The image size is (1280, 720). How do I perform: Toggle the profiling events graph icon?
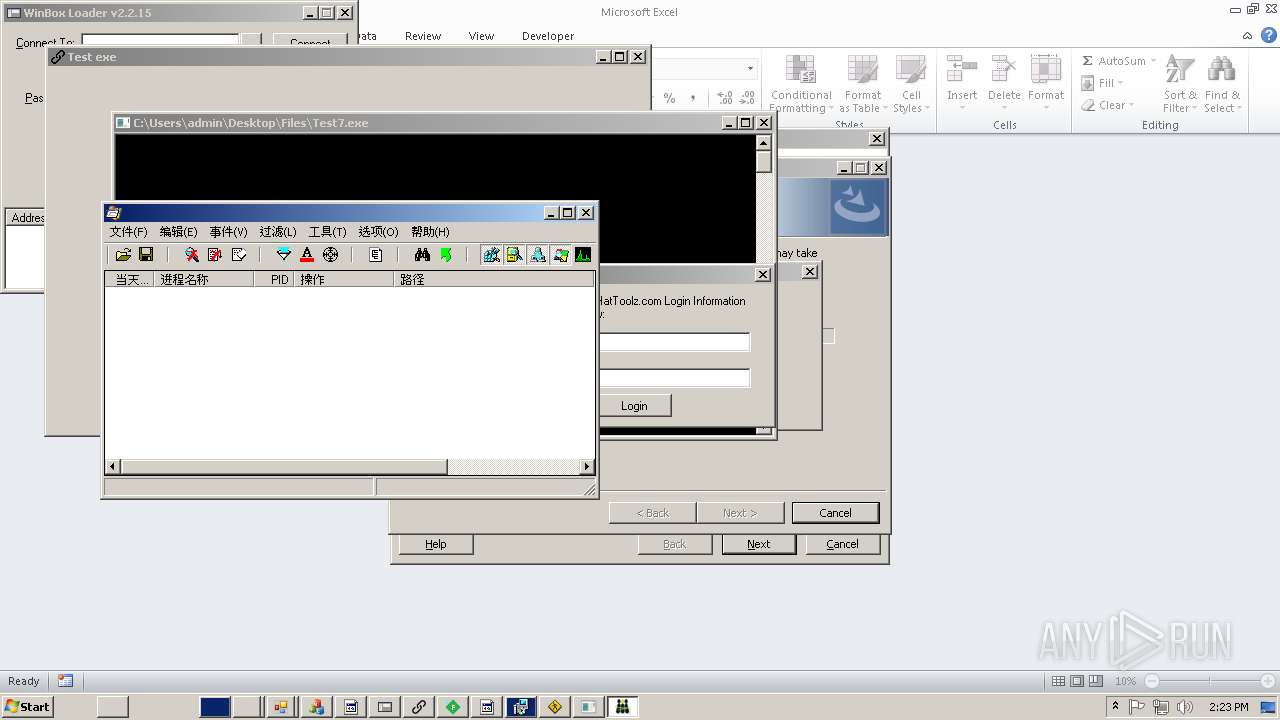point(583,255)
